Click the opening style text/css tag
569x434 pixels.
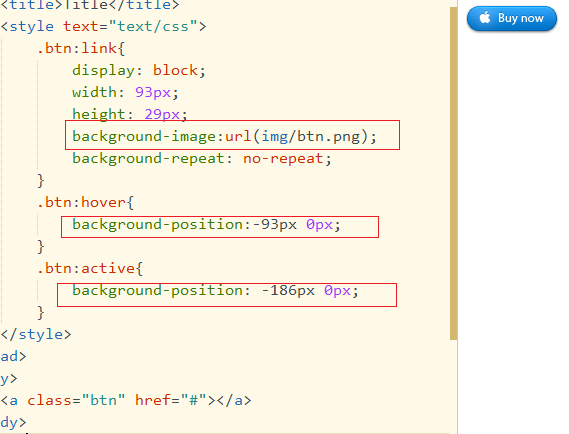click(103, 26)
